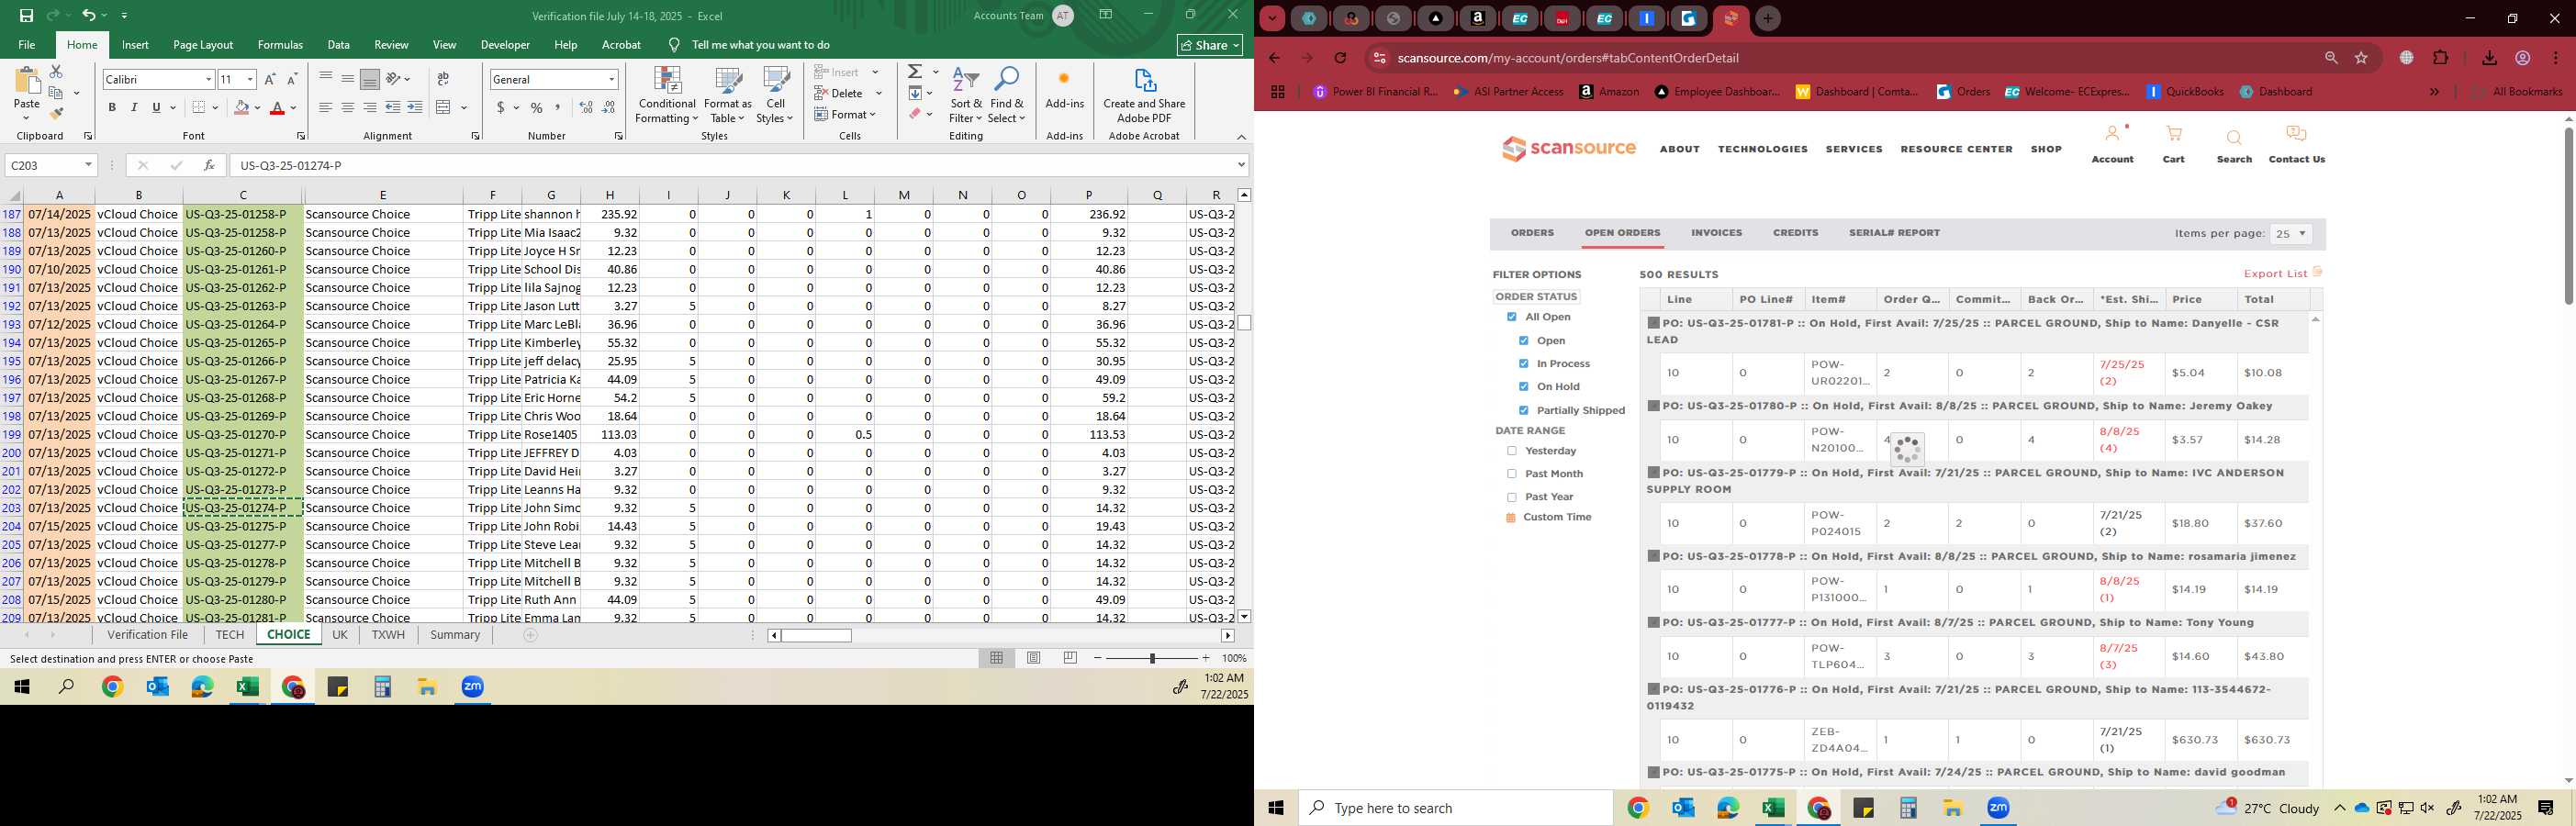Toggle Italic formatting in Excel
The image size is (2576, 826).
click(134, 107)
